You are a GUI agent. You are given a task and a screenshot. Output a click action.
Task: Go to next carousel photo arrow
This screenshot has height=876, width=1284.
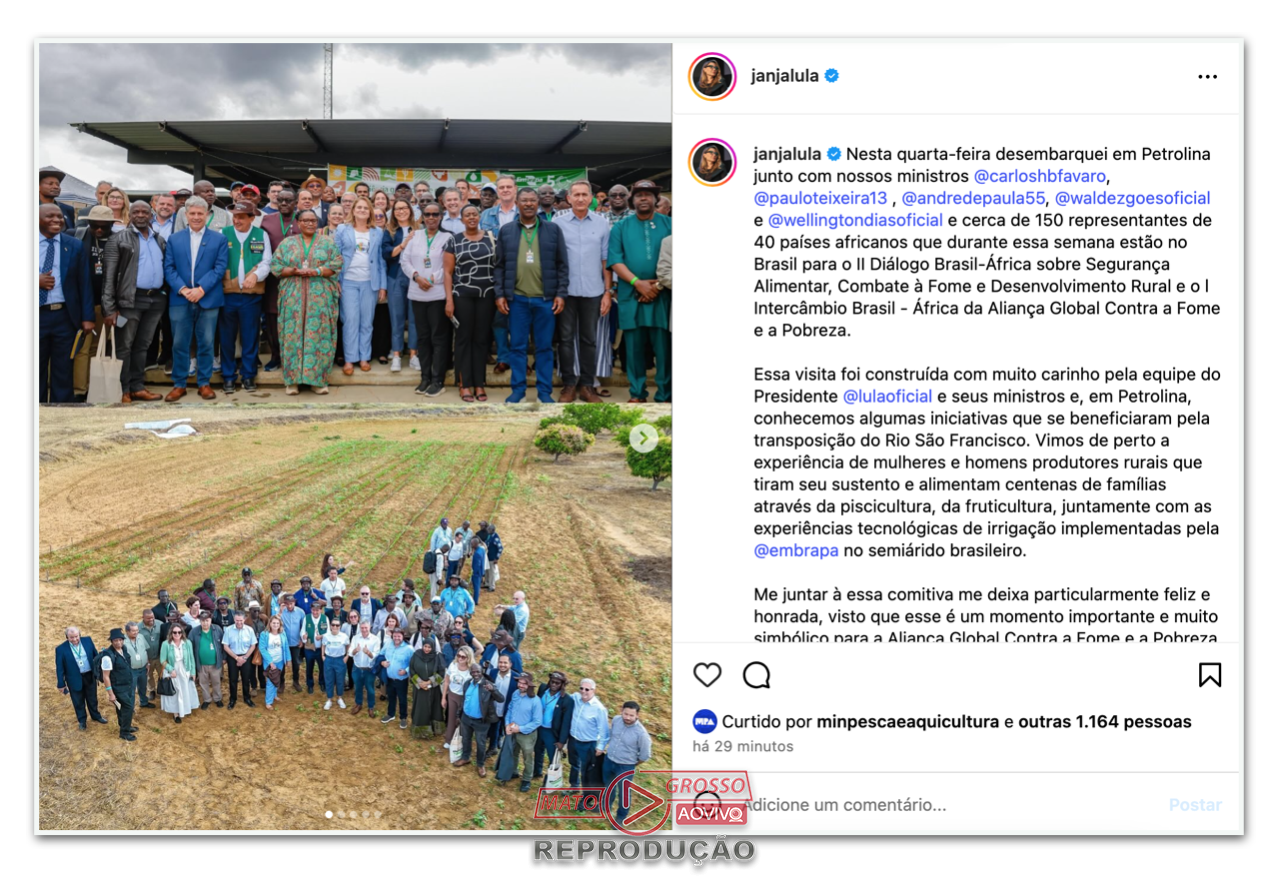643,438
